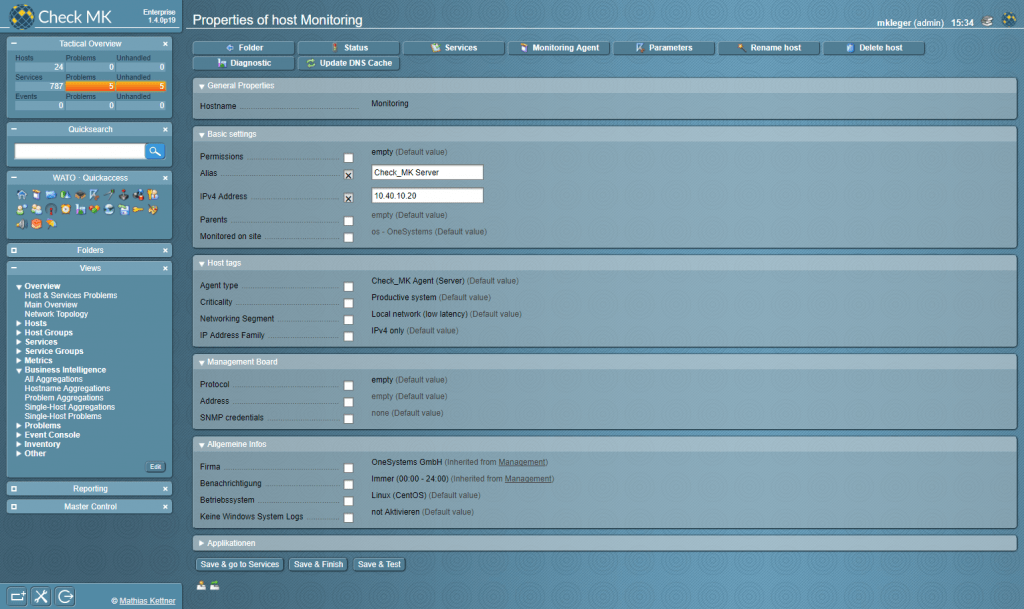Tick the Keine Windows System Logs checkbox

point(348,518)
